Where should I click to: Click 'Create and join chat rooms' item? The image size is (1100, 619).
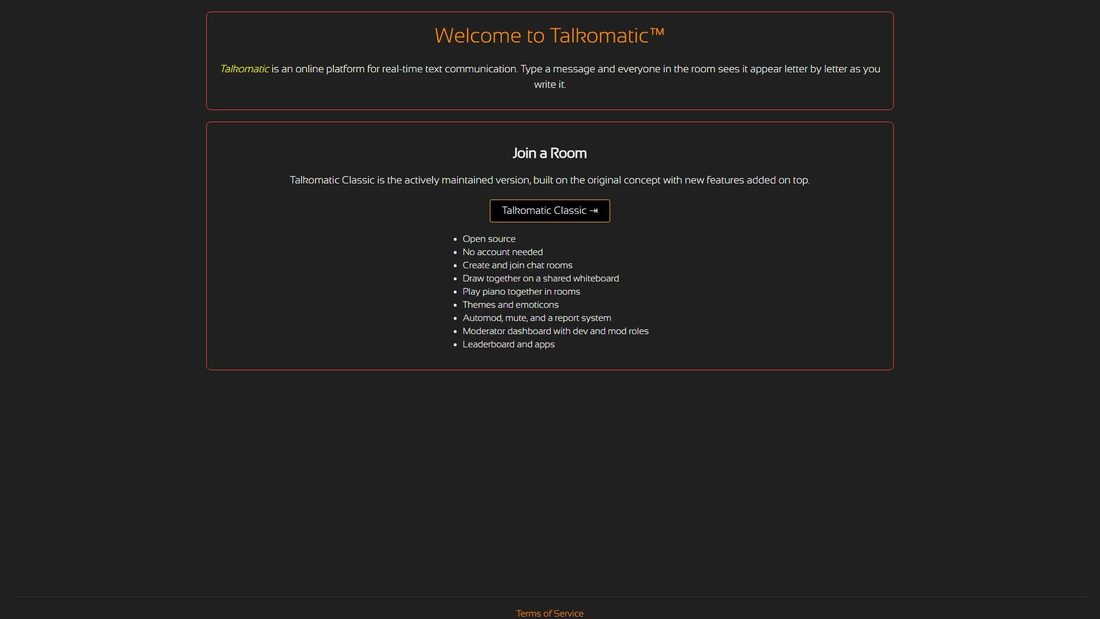coord(517,265)
